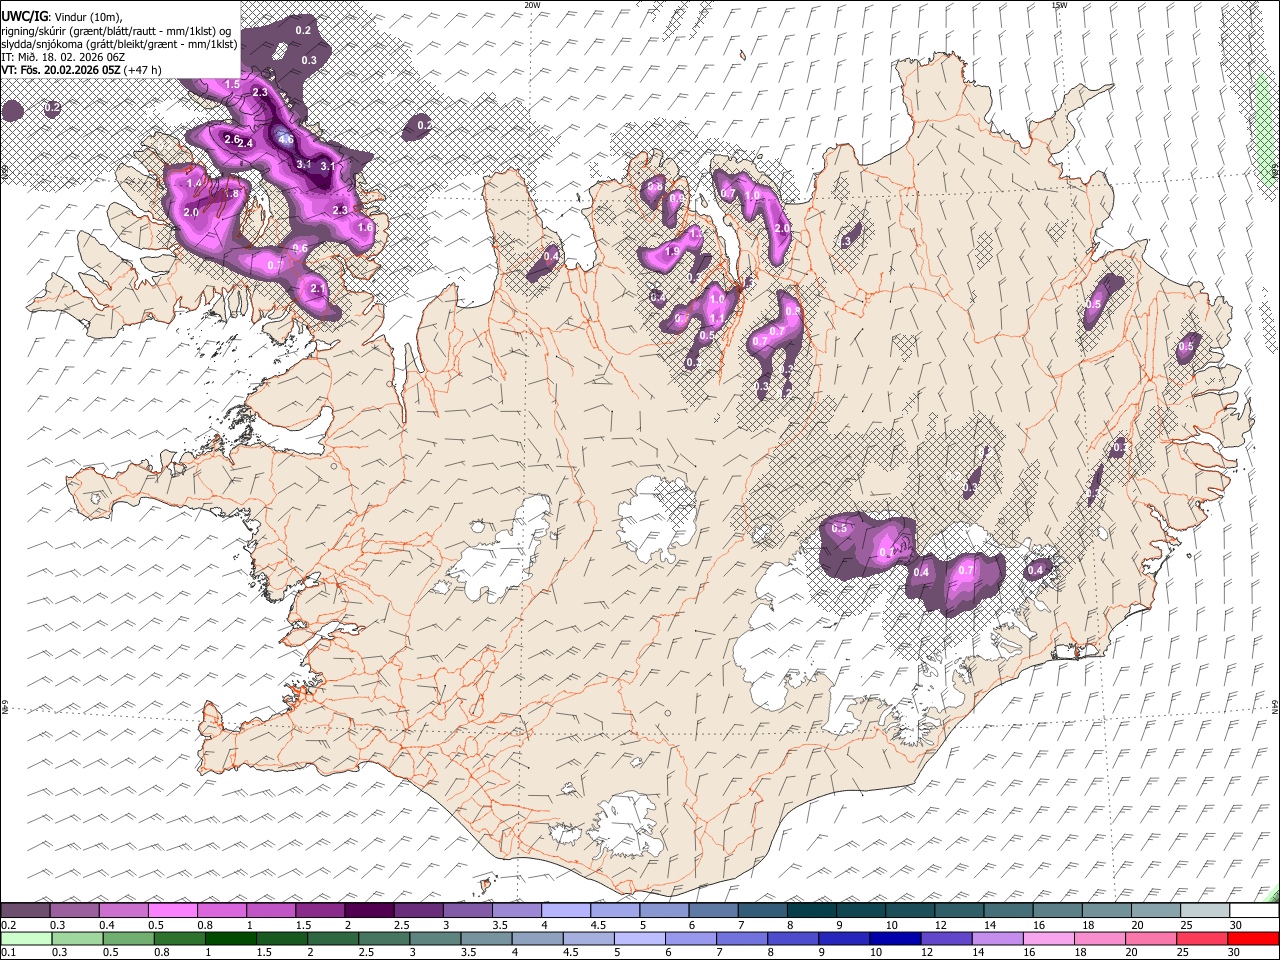Click the violet 14 swatch, lower legend
1280x960 pixels.
tap(998, 939)
